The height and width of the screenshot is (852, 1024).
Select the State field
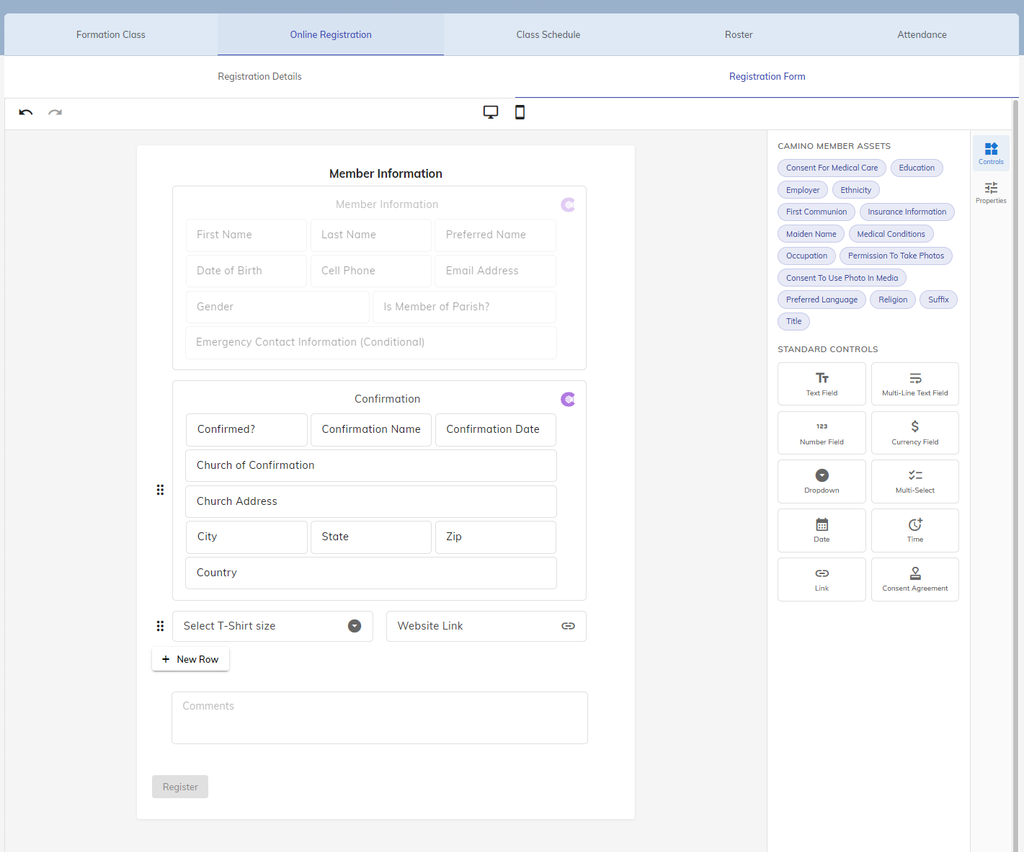pyautogui.click(x=371, y=537)
